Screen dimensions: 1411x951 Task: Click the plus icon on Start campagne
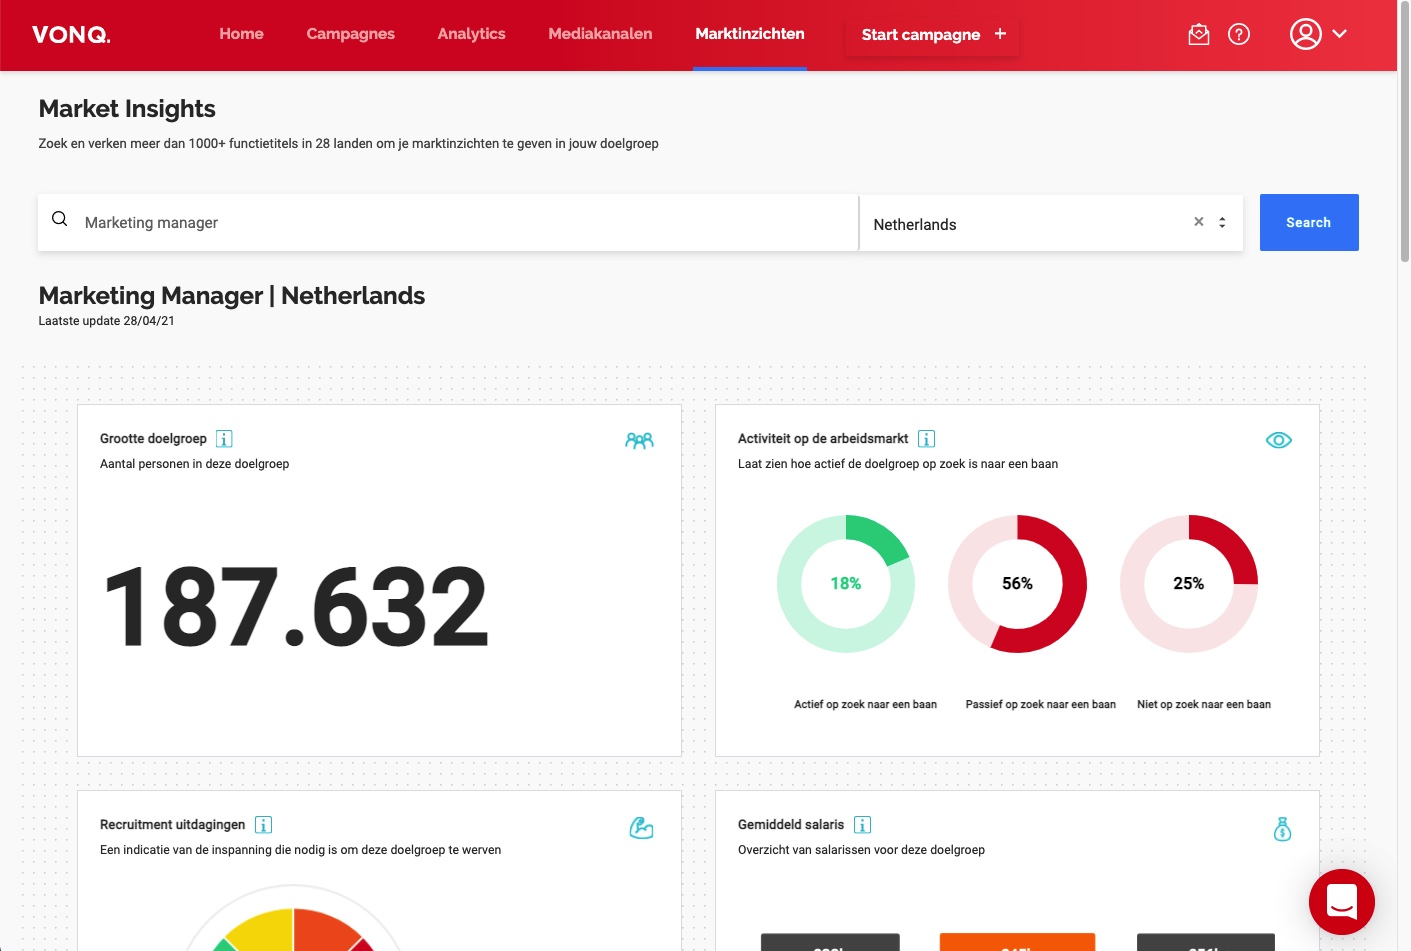click(1000, 34)
